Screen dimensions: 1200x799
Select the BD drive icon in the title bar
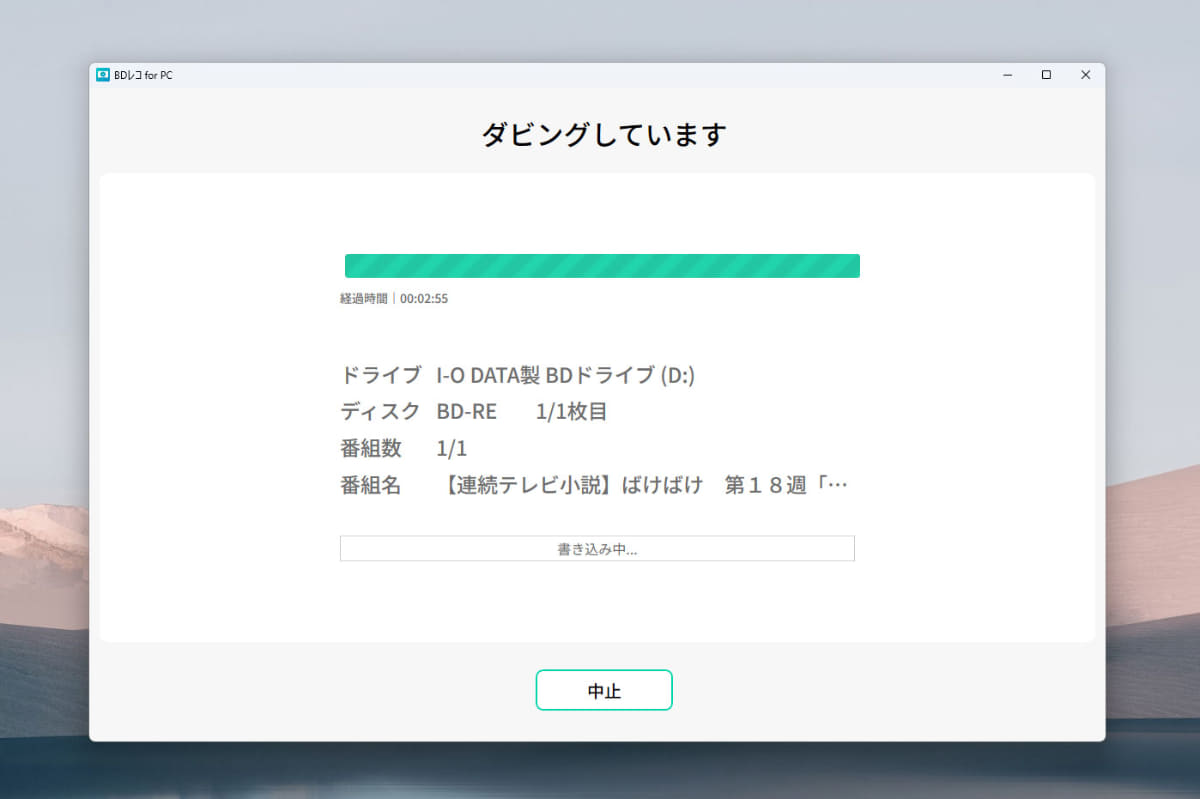click(x=101, y=75)
